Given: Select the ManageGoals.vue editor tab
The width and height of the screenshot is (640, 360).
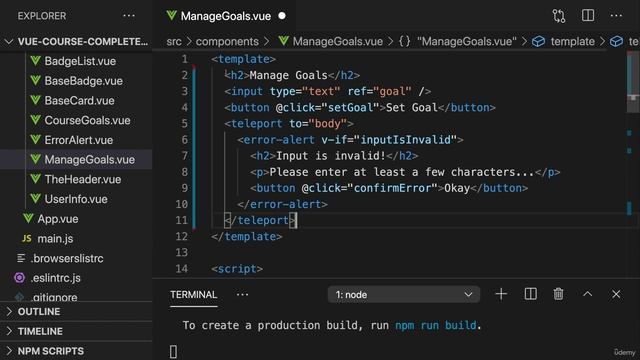Looking at the screenshot, I should point(225,16).
